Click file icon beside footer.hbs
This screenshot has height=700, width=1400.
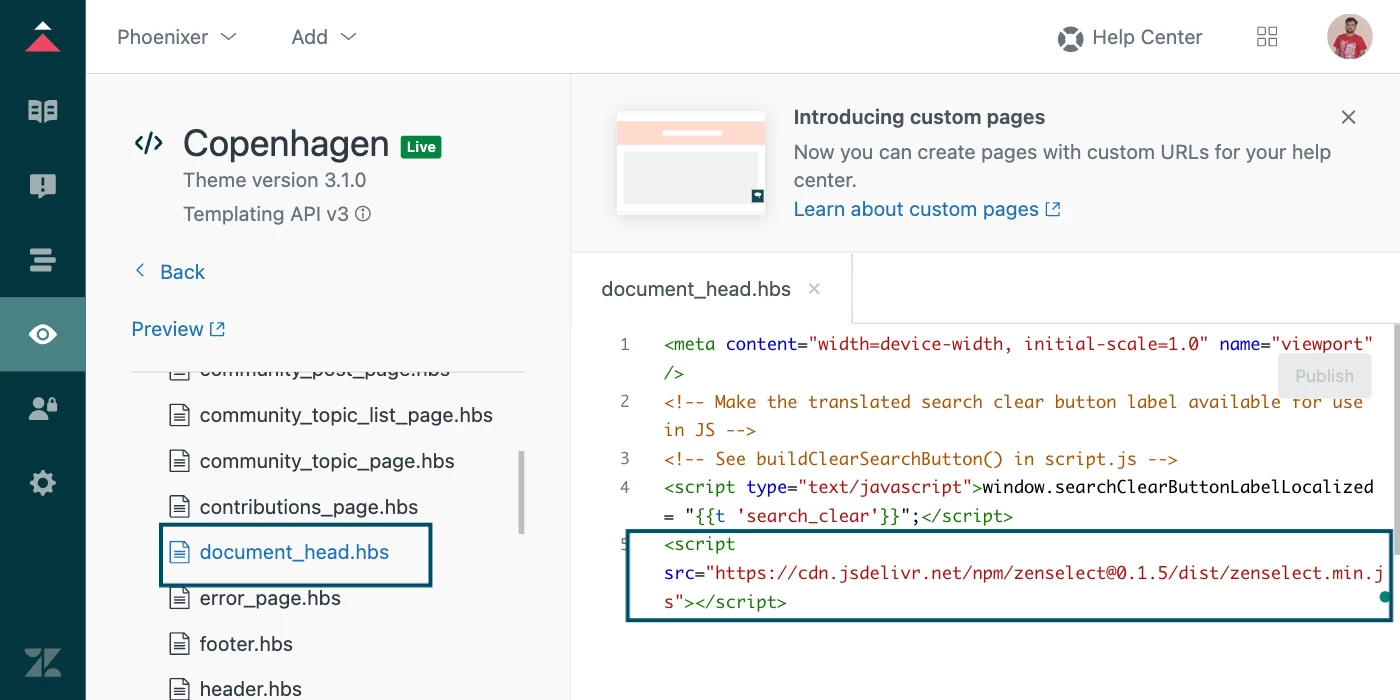(x=179, y=644)
